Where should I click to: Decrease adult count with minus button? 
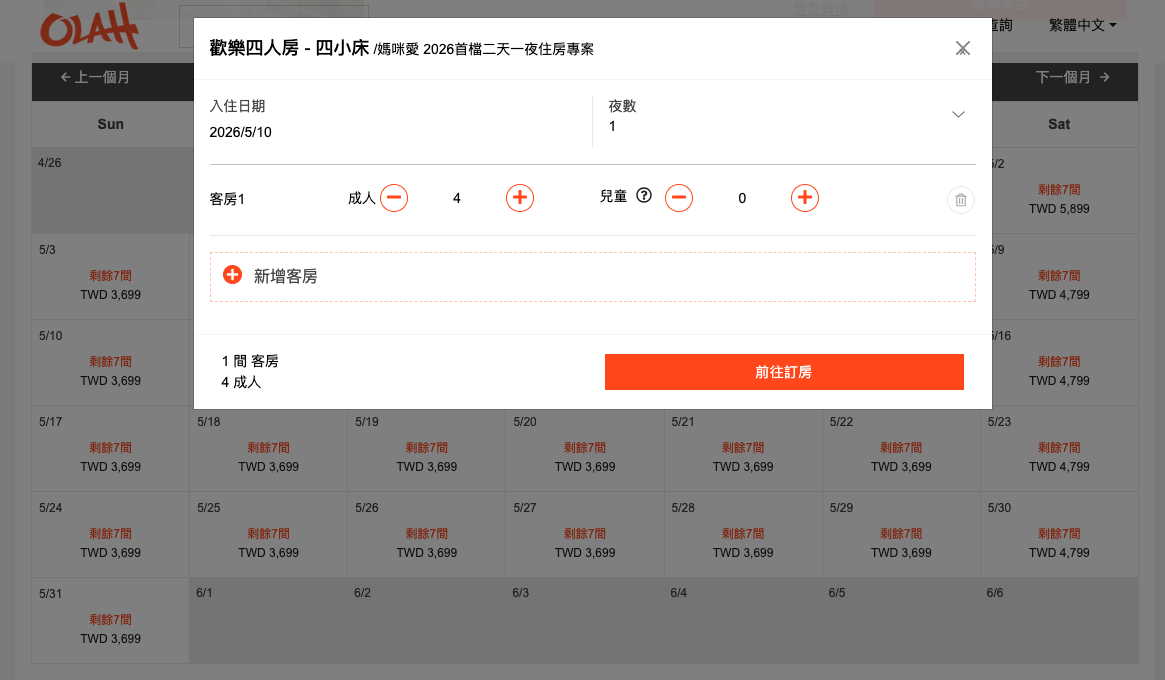394,198
